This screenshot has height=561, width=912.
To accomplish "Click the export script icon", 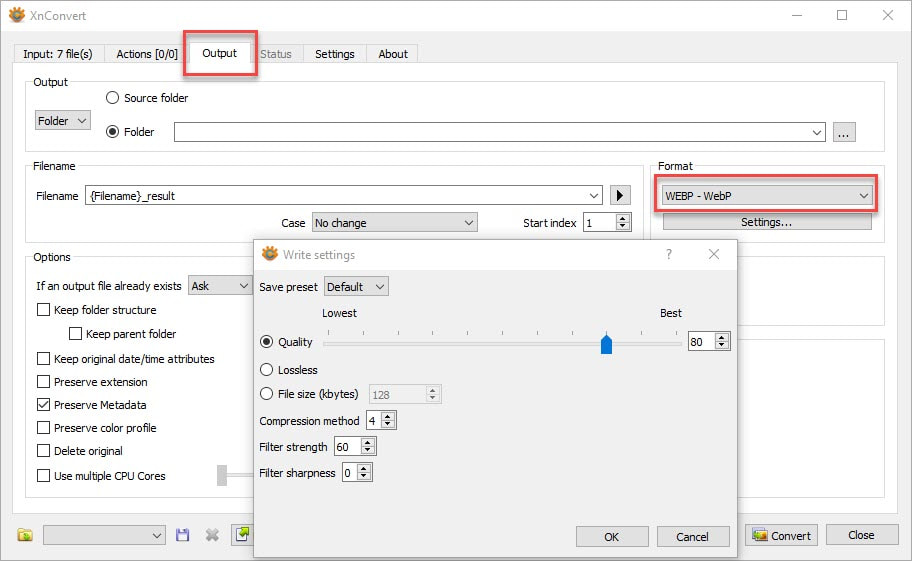I will coord(242,534).
